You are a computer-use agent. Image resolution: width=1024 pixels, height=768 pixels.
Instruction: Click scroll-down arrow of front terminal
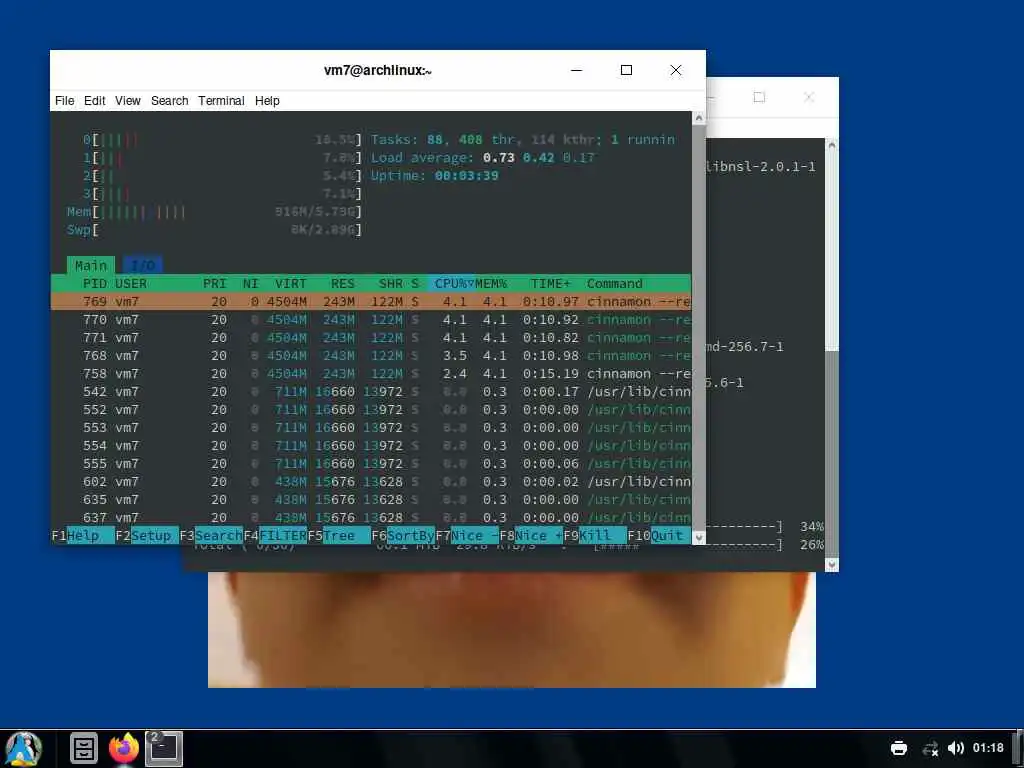pyautogui.click(x=698, y=538)
